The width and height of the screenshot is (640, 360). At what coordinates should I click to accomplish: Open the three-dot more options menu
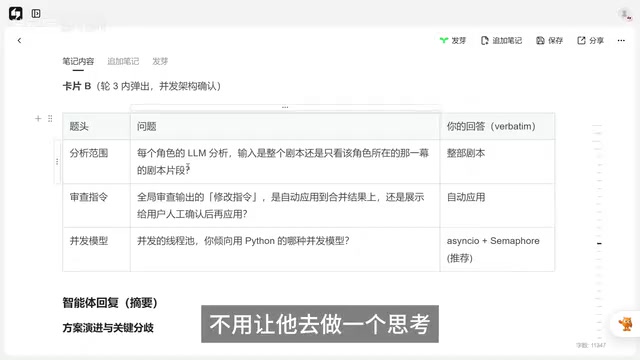coord(621,40)
